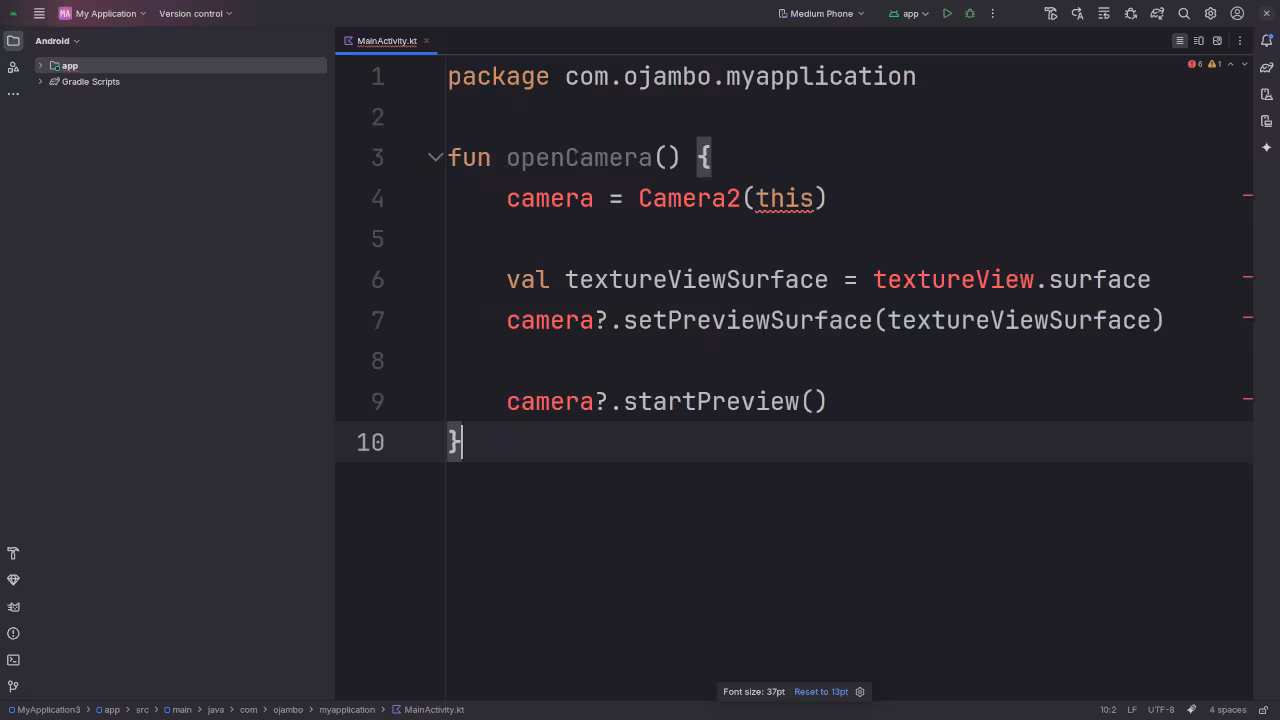Viewport: 1280px width, 720px height.
Task: Click 10:2 line column indicator
Action: (x=1108, y=710)
